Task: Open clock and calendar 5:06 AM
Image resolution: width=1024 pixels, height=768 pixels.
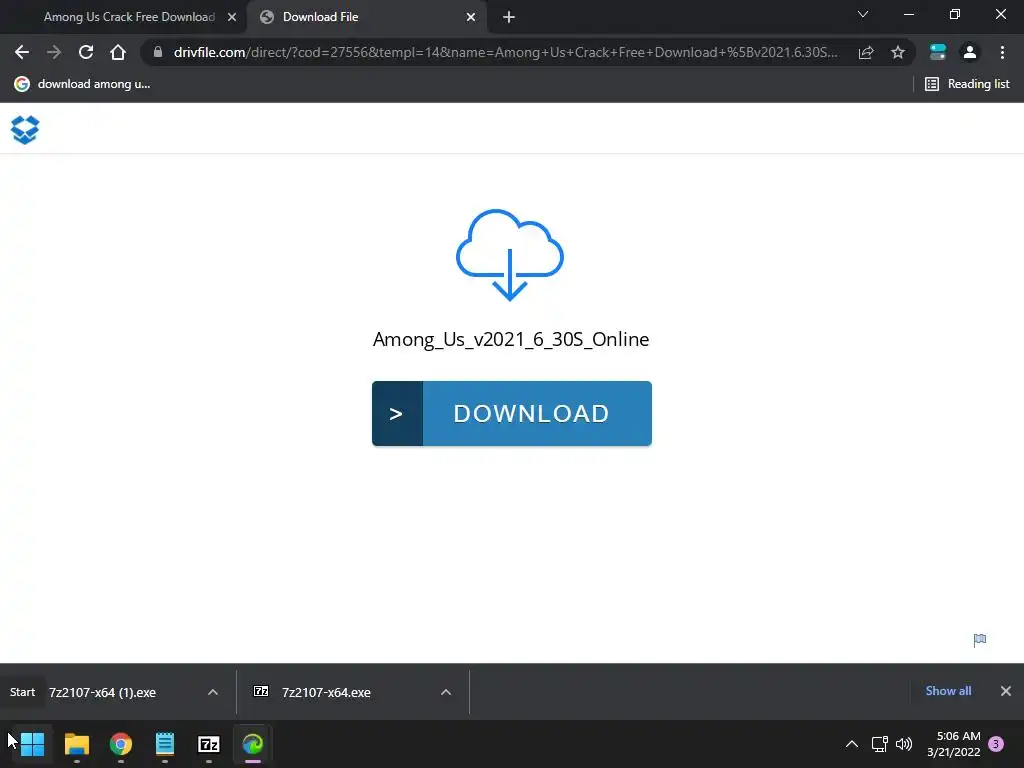Action: [953, 744]
